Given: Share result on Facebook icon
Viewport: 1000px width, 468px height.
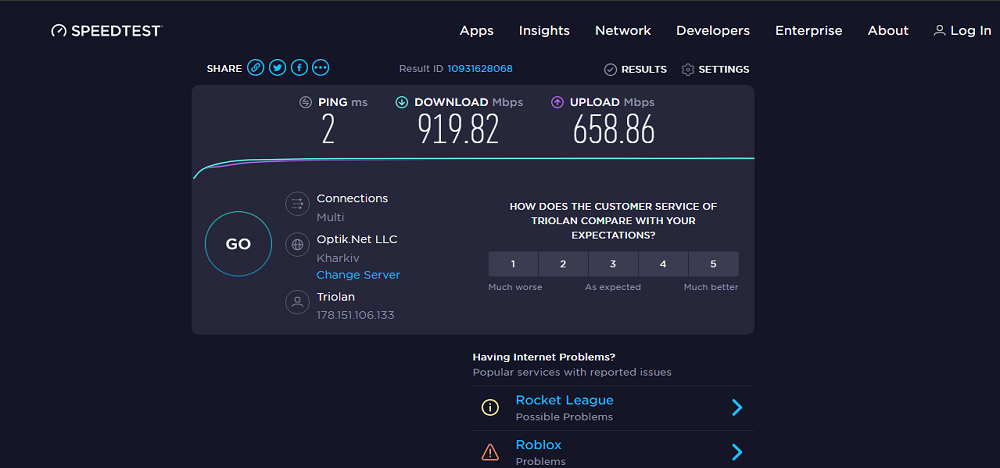Looking at the screenshot, I should [299, 68].
